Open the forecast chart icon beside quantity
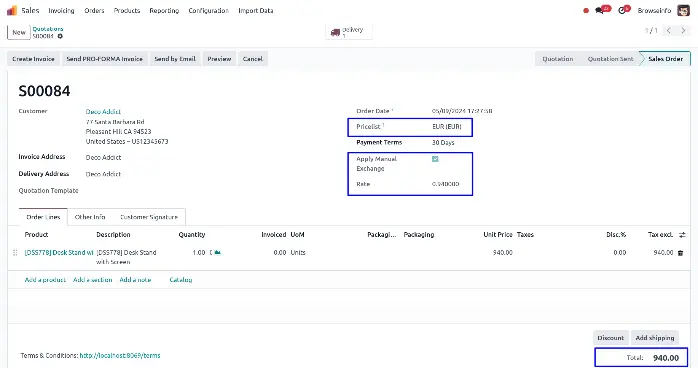The width and height of the screenshot is (698, 368). click(217, 252)
